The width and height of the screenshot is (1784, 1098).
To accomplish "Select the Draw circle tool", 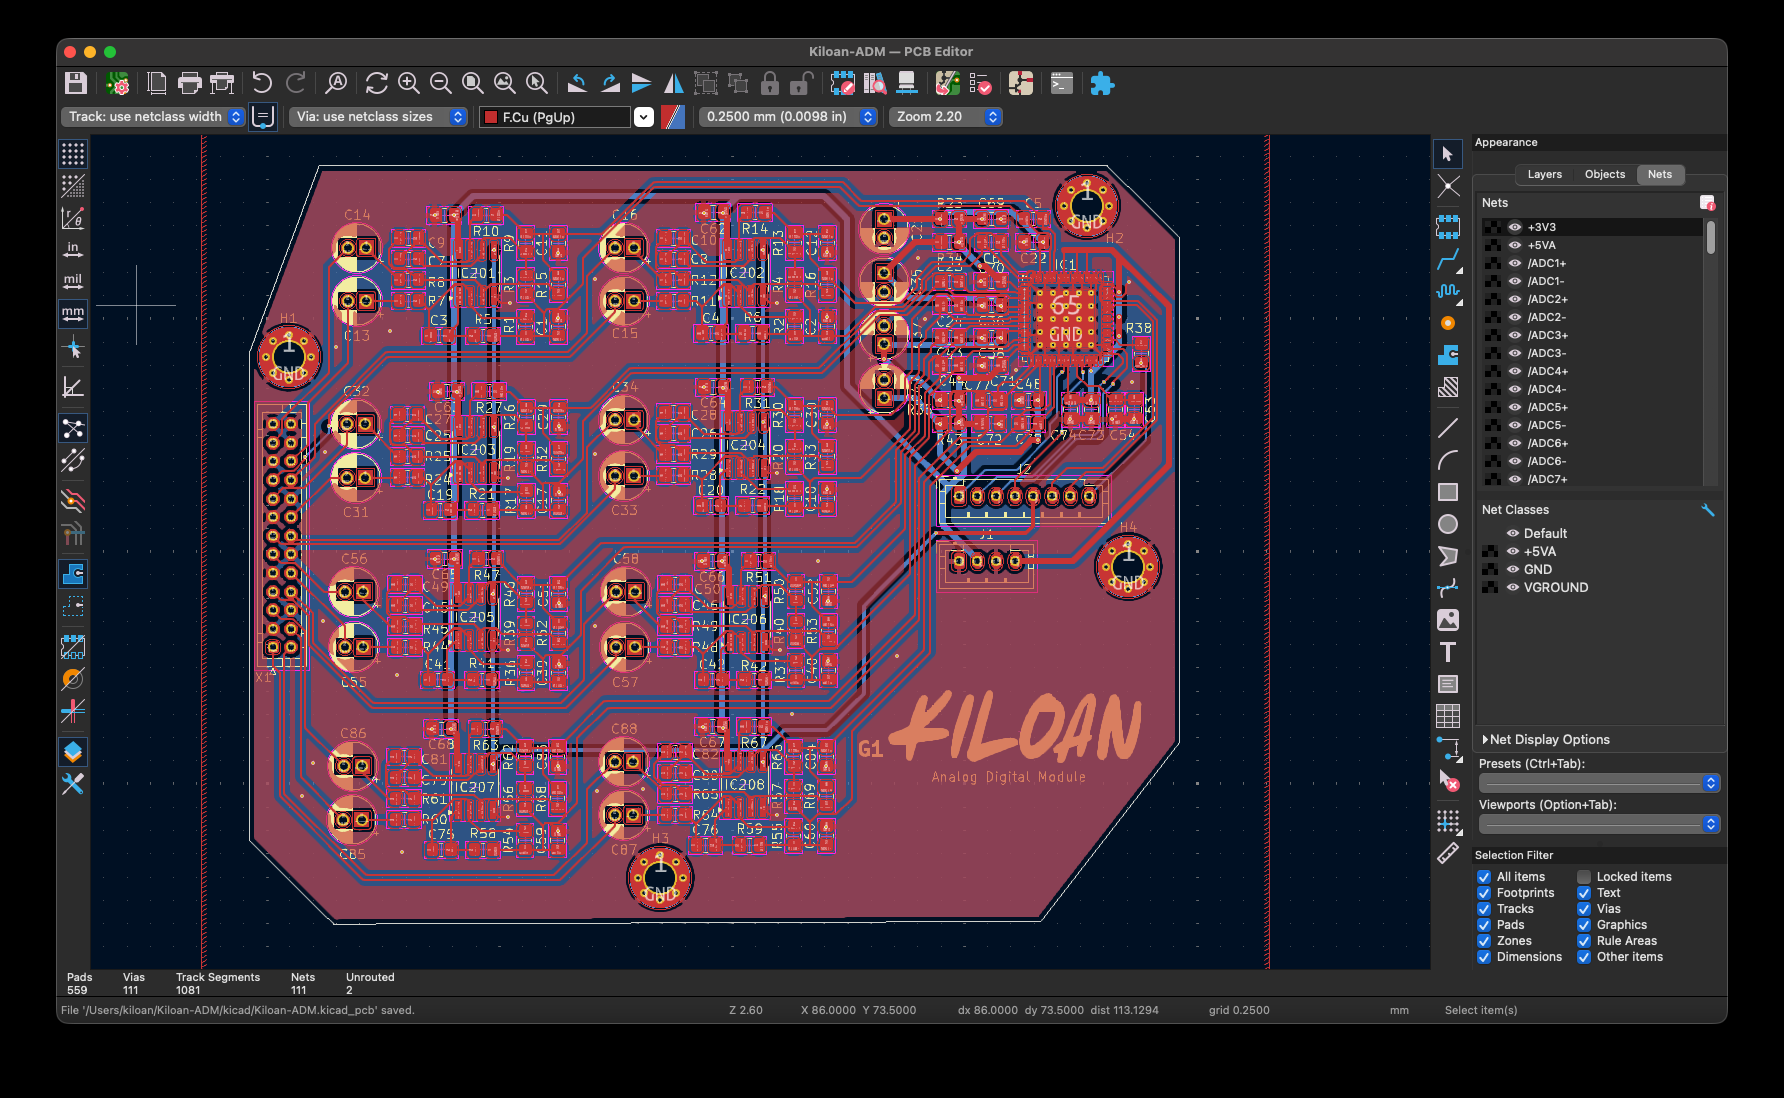I will pyautogui.click(x=1448, y=524).
